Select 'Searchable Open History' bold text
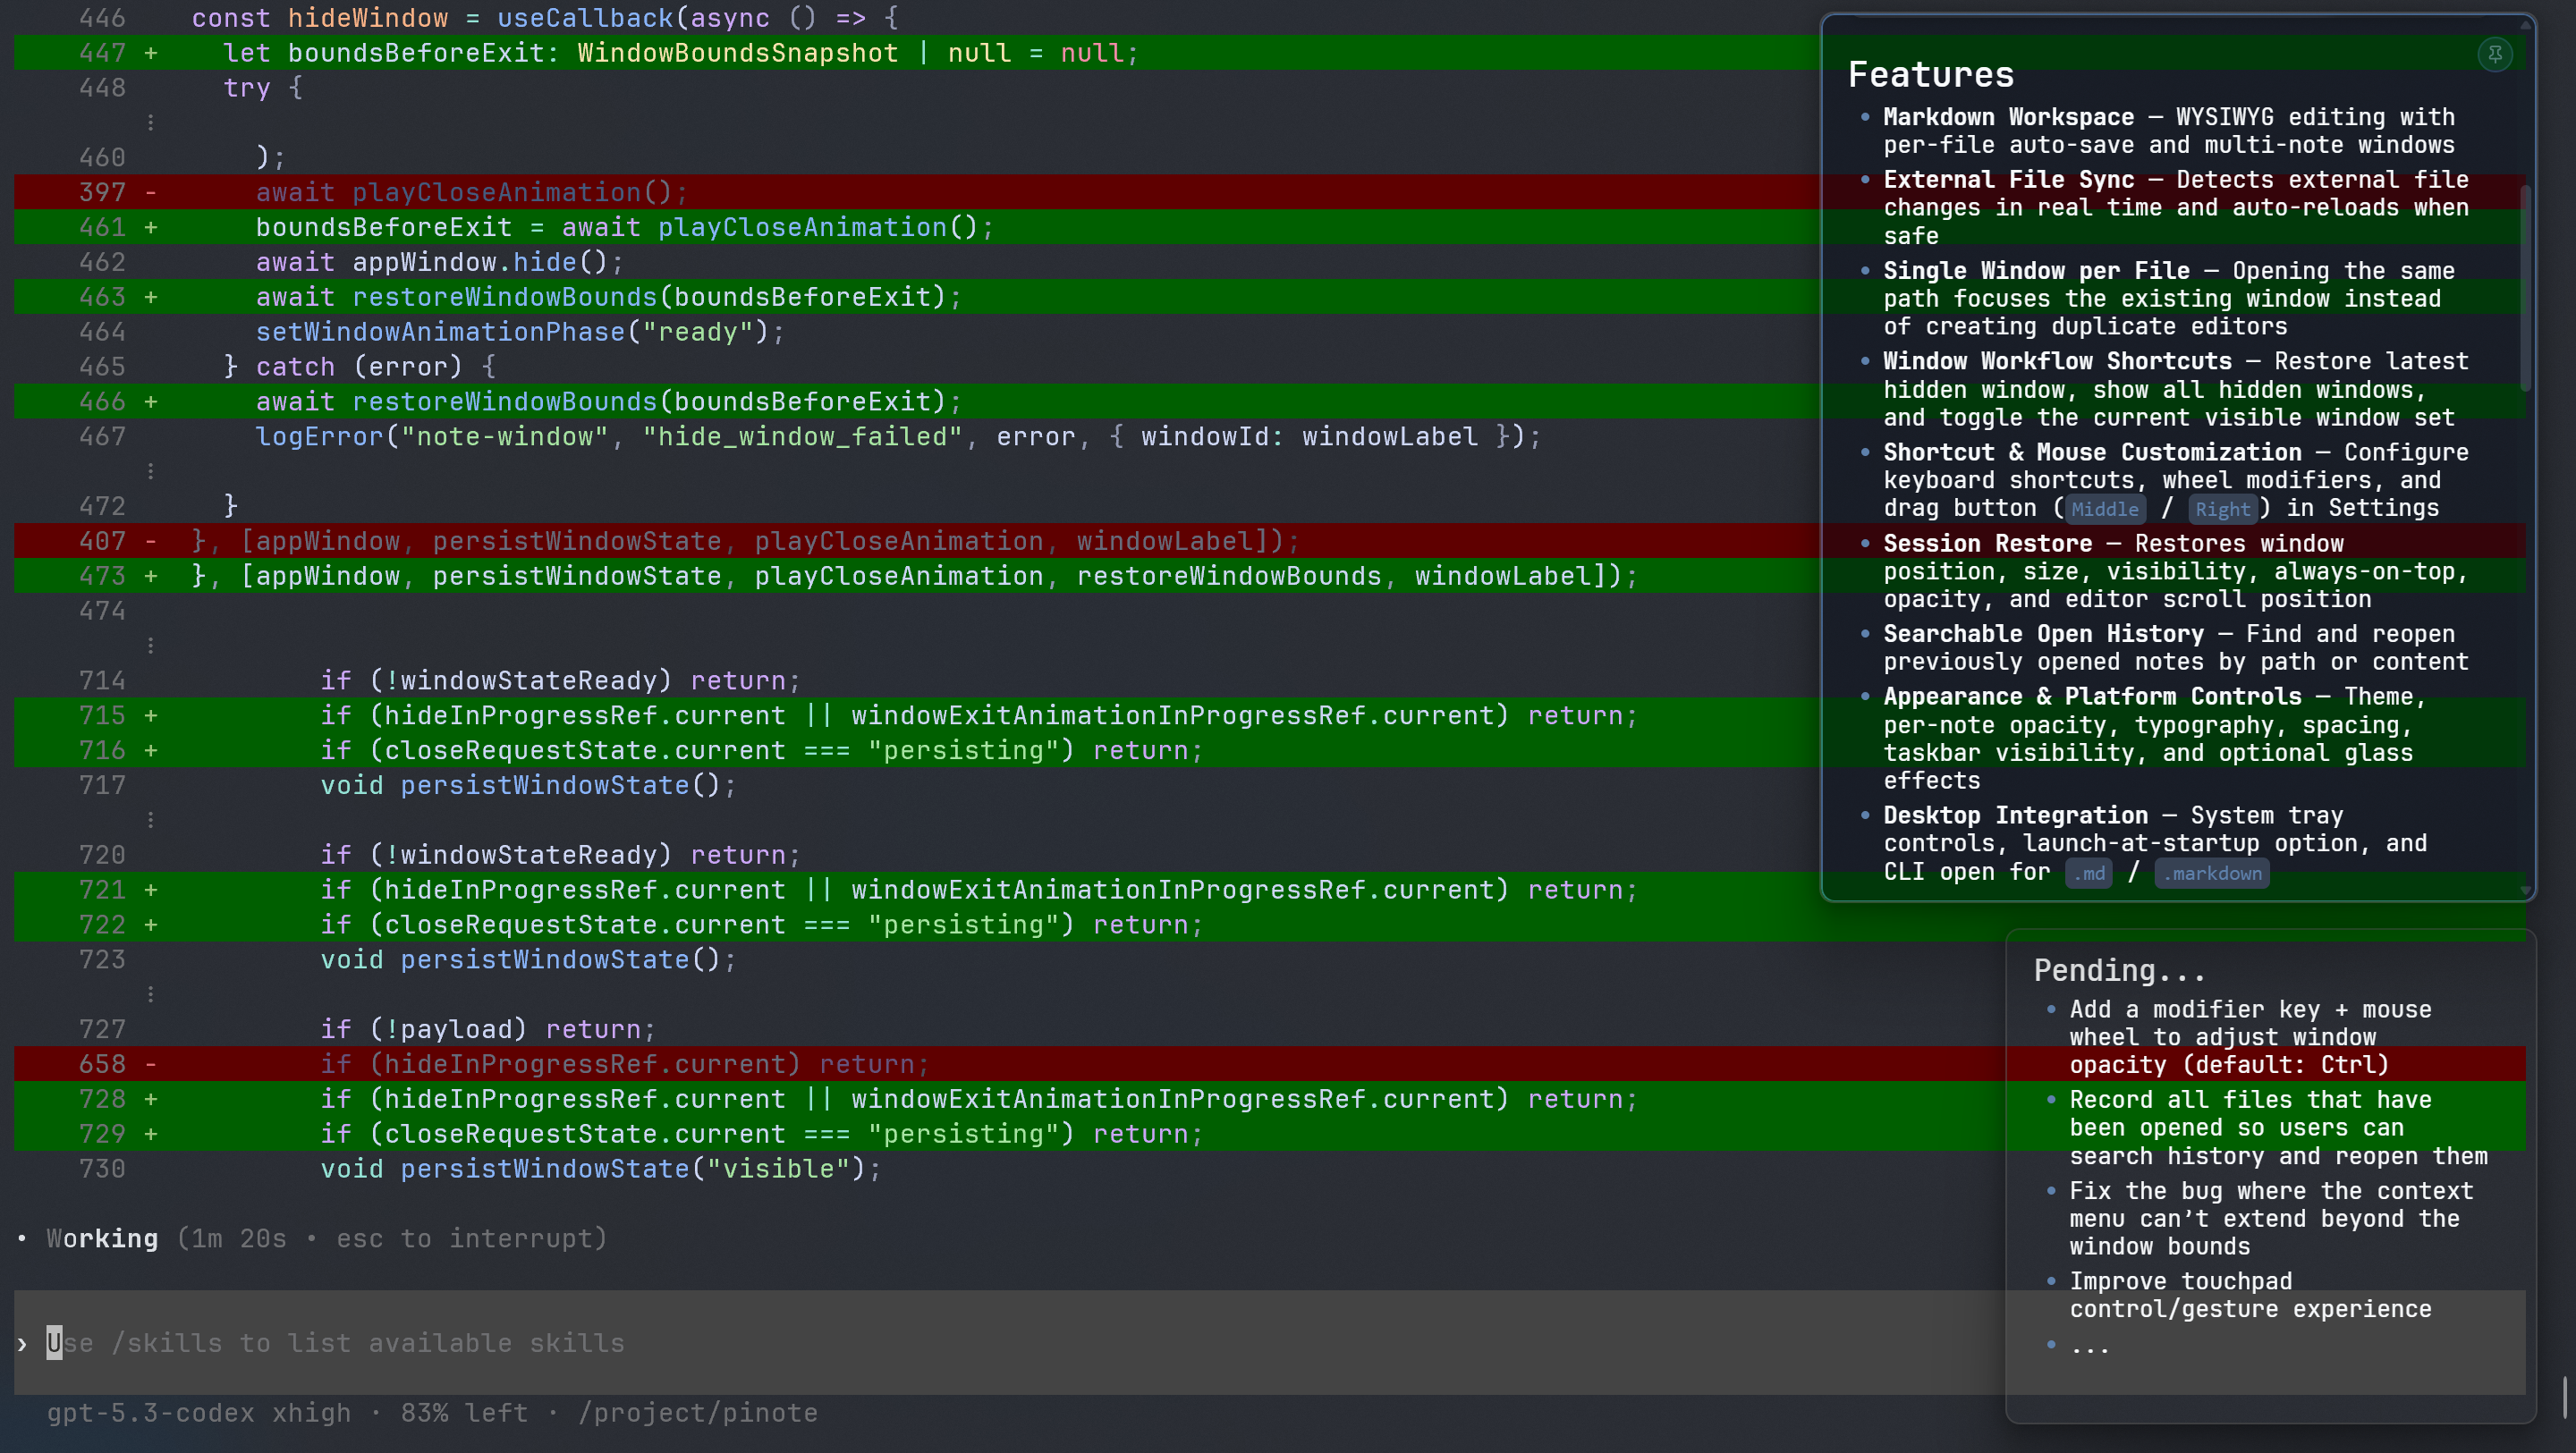 click(2043, 634)
